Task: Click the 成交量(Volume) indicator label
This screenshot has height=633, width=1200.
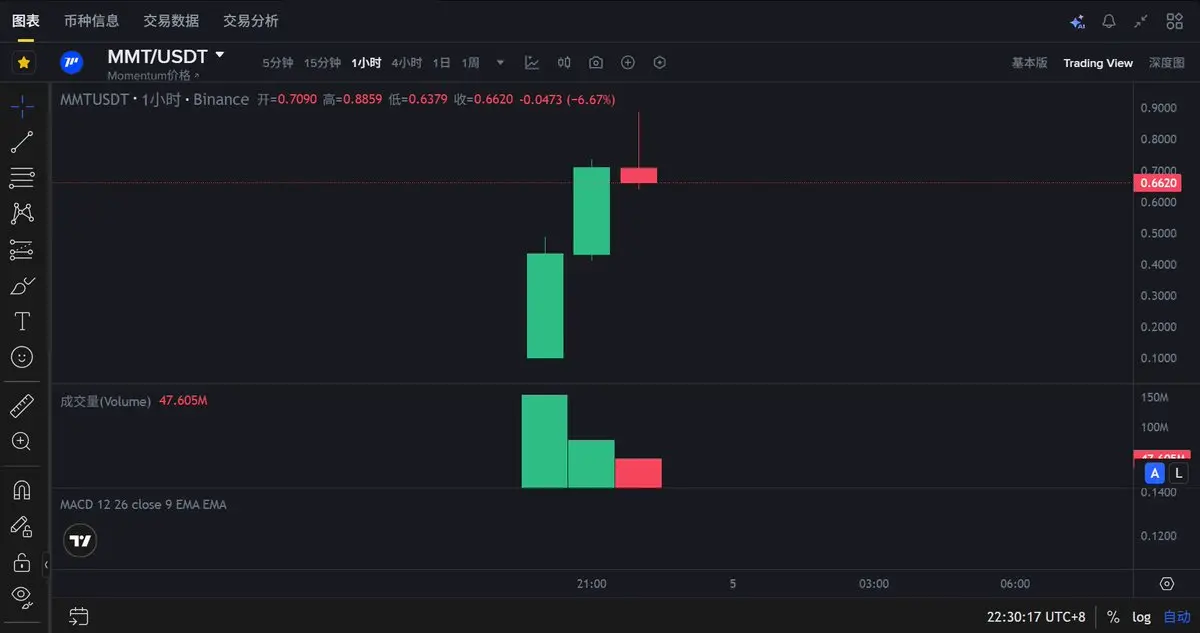Action: coord(106,401)
